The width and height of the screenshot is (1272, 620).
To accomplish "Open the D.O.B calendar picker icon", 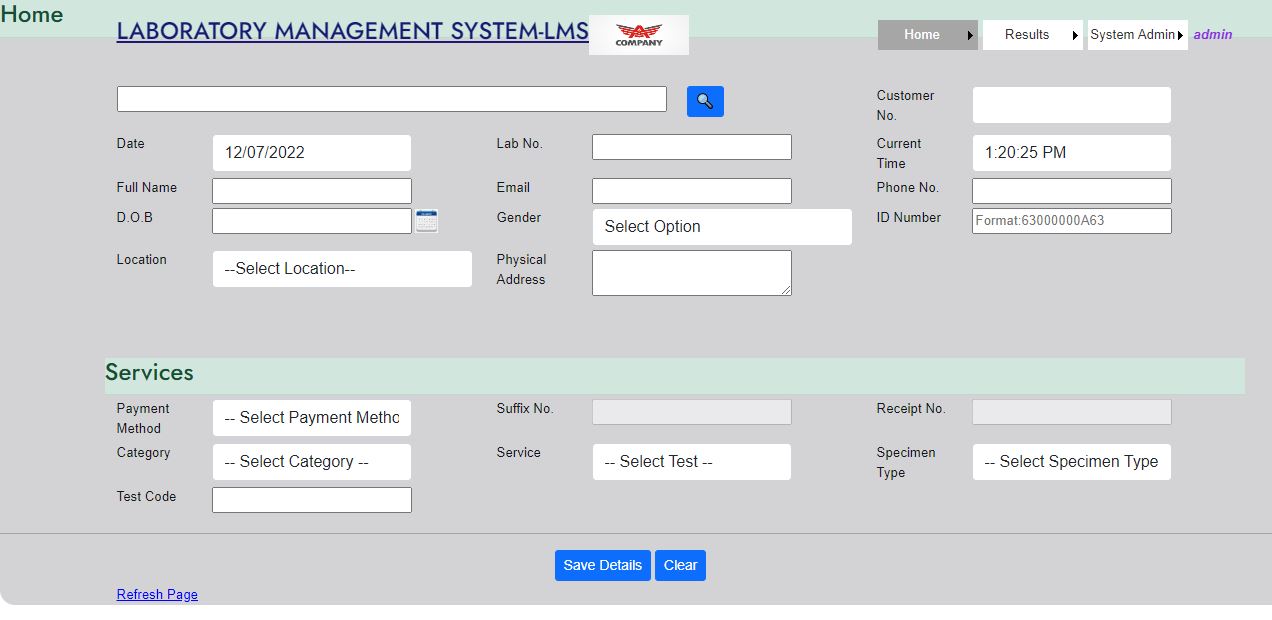I will tap(427, 221).
